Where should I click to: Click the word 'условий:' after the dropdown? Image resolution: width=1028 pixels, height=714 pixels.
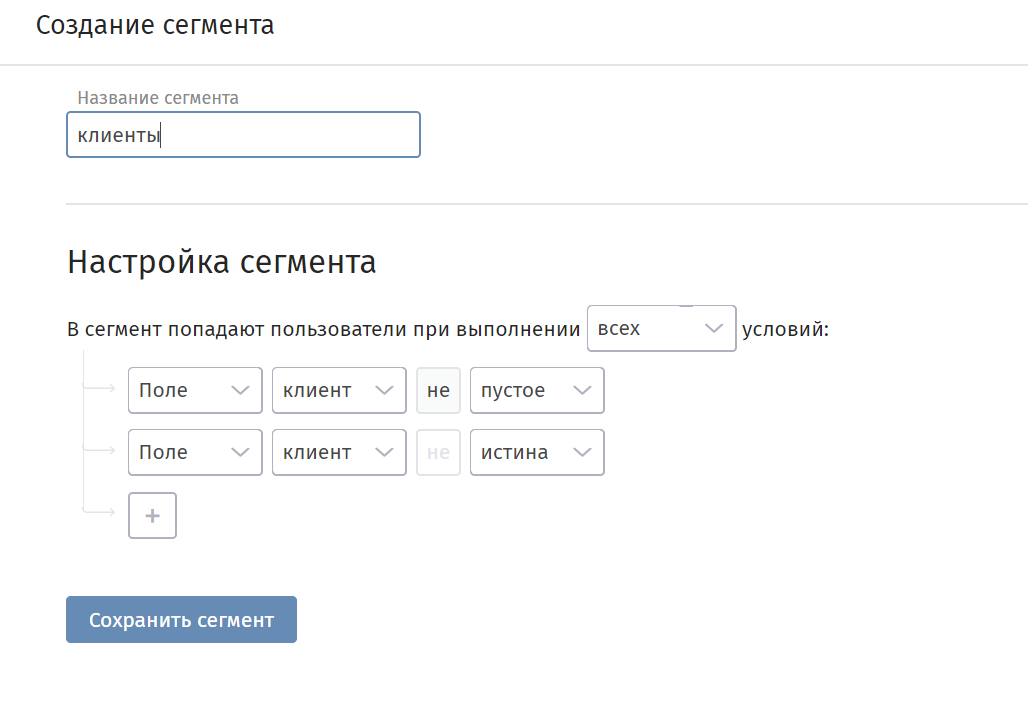[x=785, y=328]
